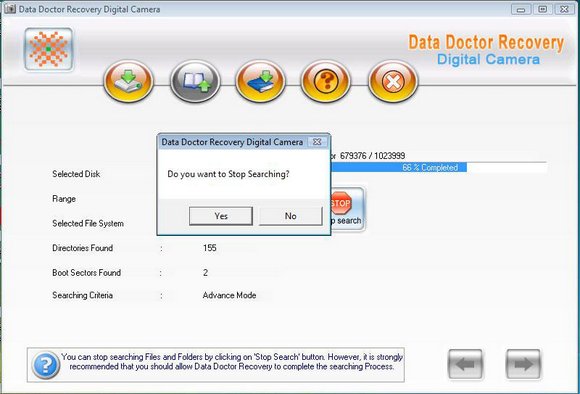
Task: Click the save log blue book icon
Action: coord(260,81)
